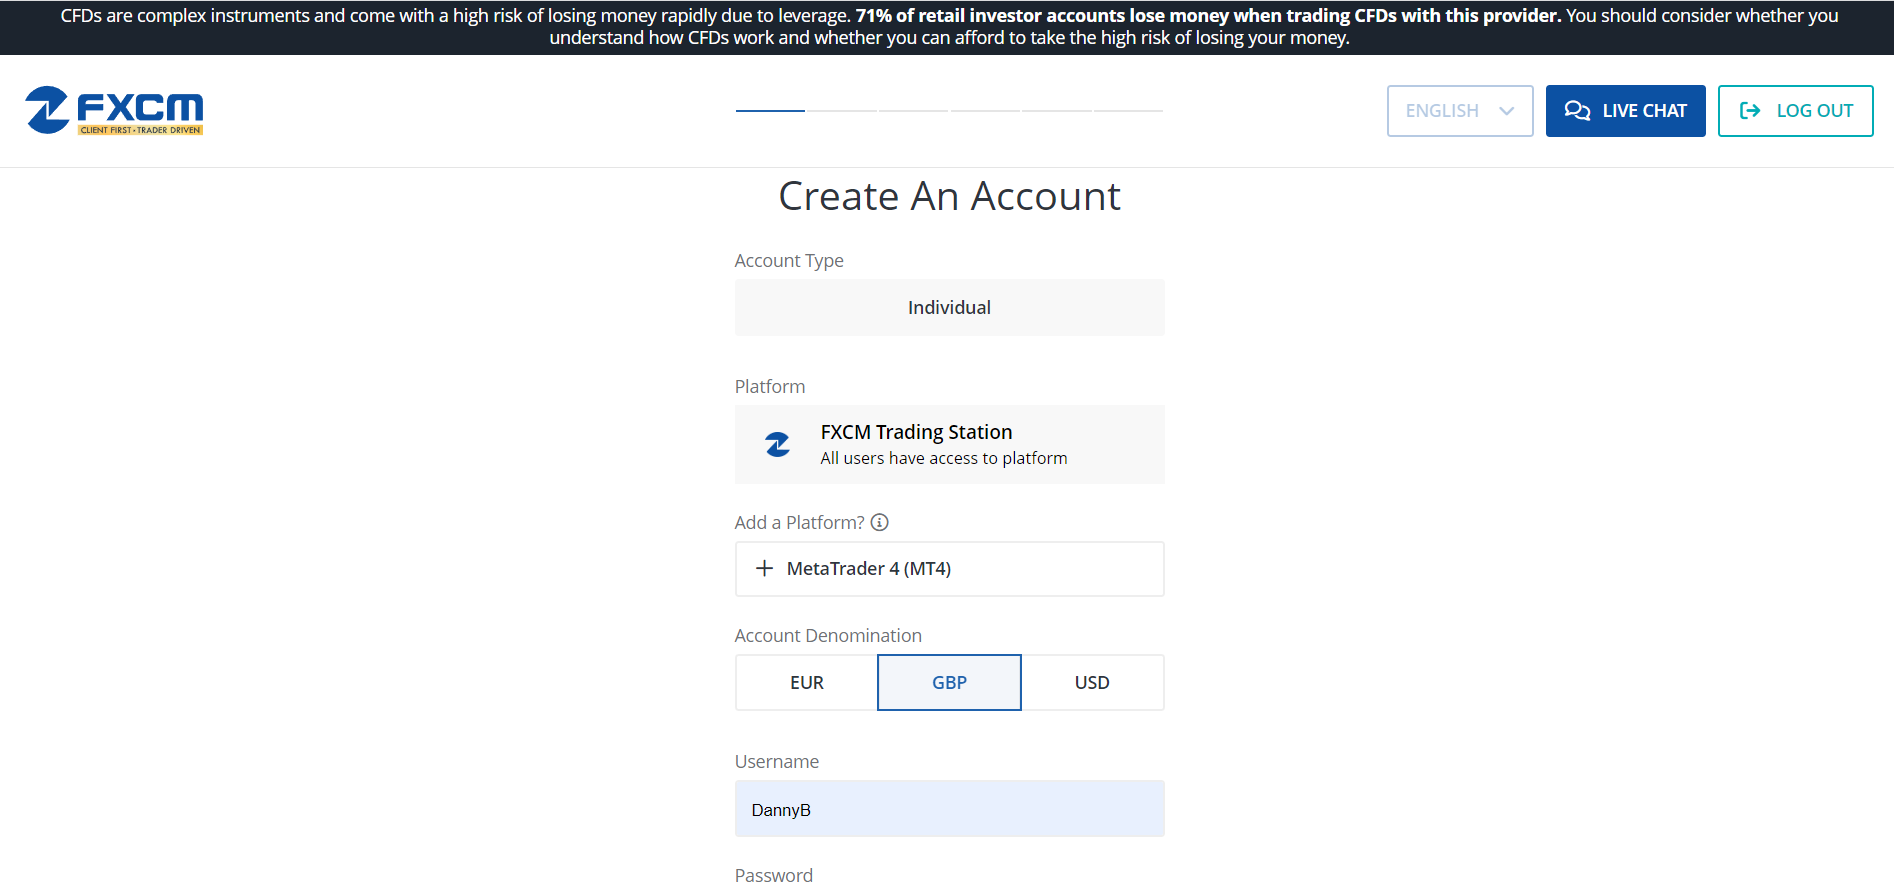This screenshot has height=892, width=1894.
Task: Click the first step of progress bar
Action: coord(770,110)
